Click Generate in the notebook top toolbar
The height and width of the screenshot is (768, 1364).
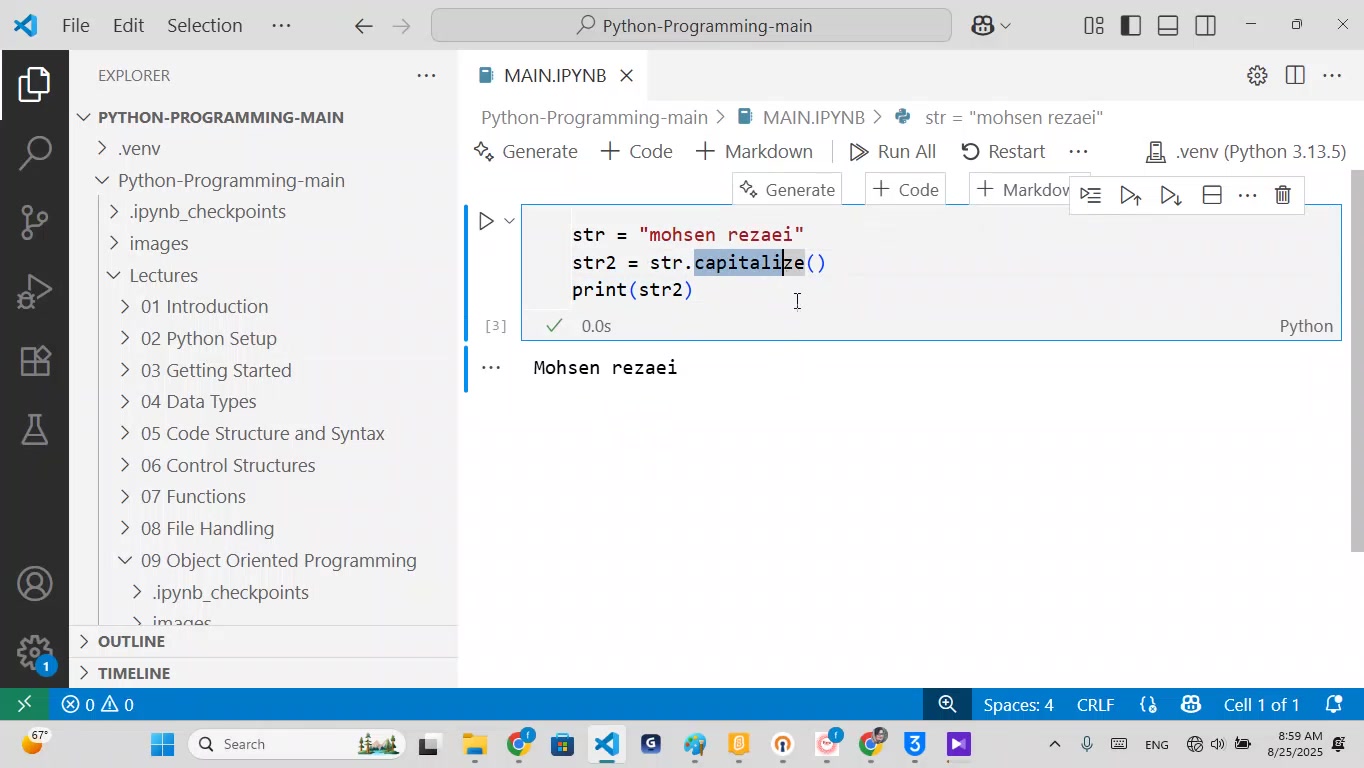526,152
